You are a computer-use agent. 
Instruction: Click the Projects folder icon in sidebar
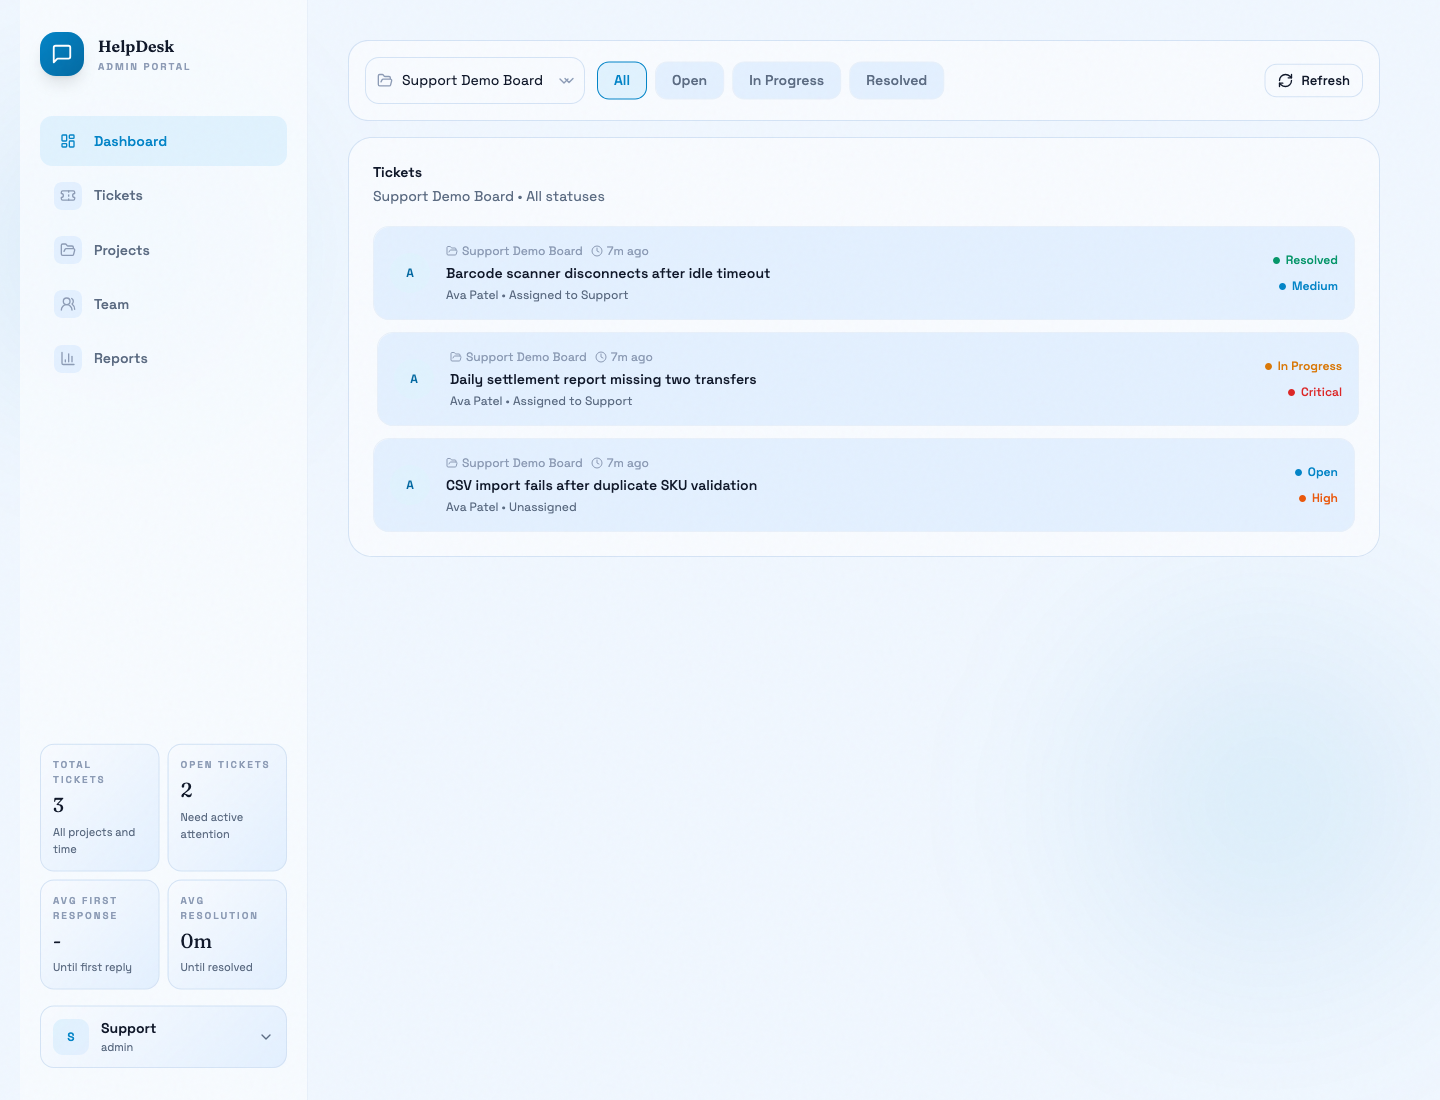(x=68, y=250)
